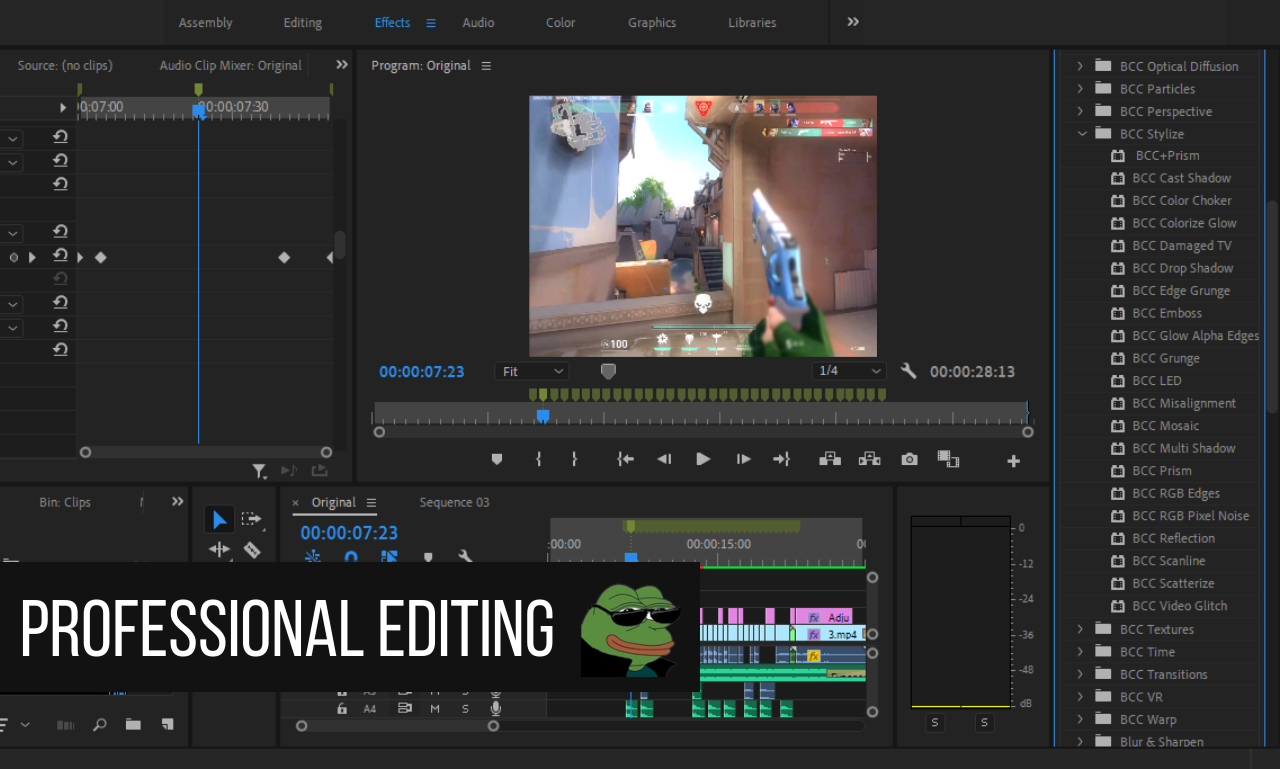Click the filter properties funnel icon
The width and height of the screenshot is (1280, 769).
(259, 470)
